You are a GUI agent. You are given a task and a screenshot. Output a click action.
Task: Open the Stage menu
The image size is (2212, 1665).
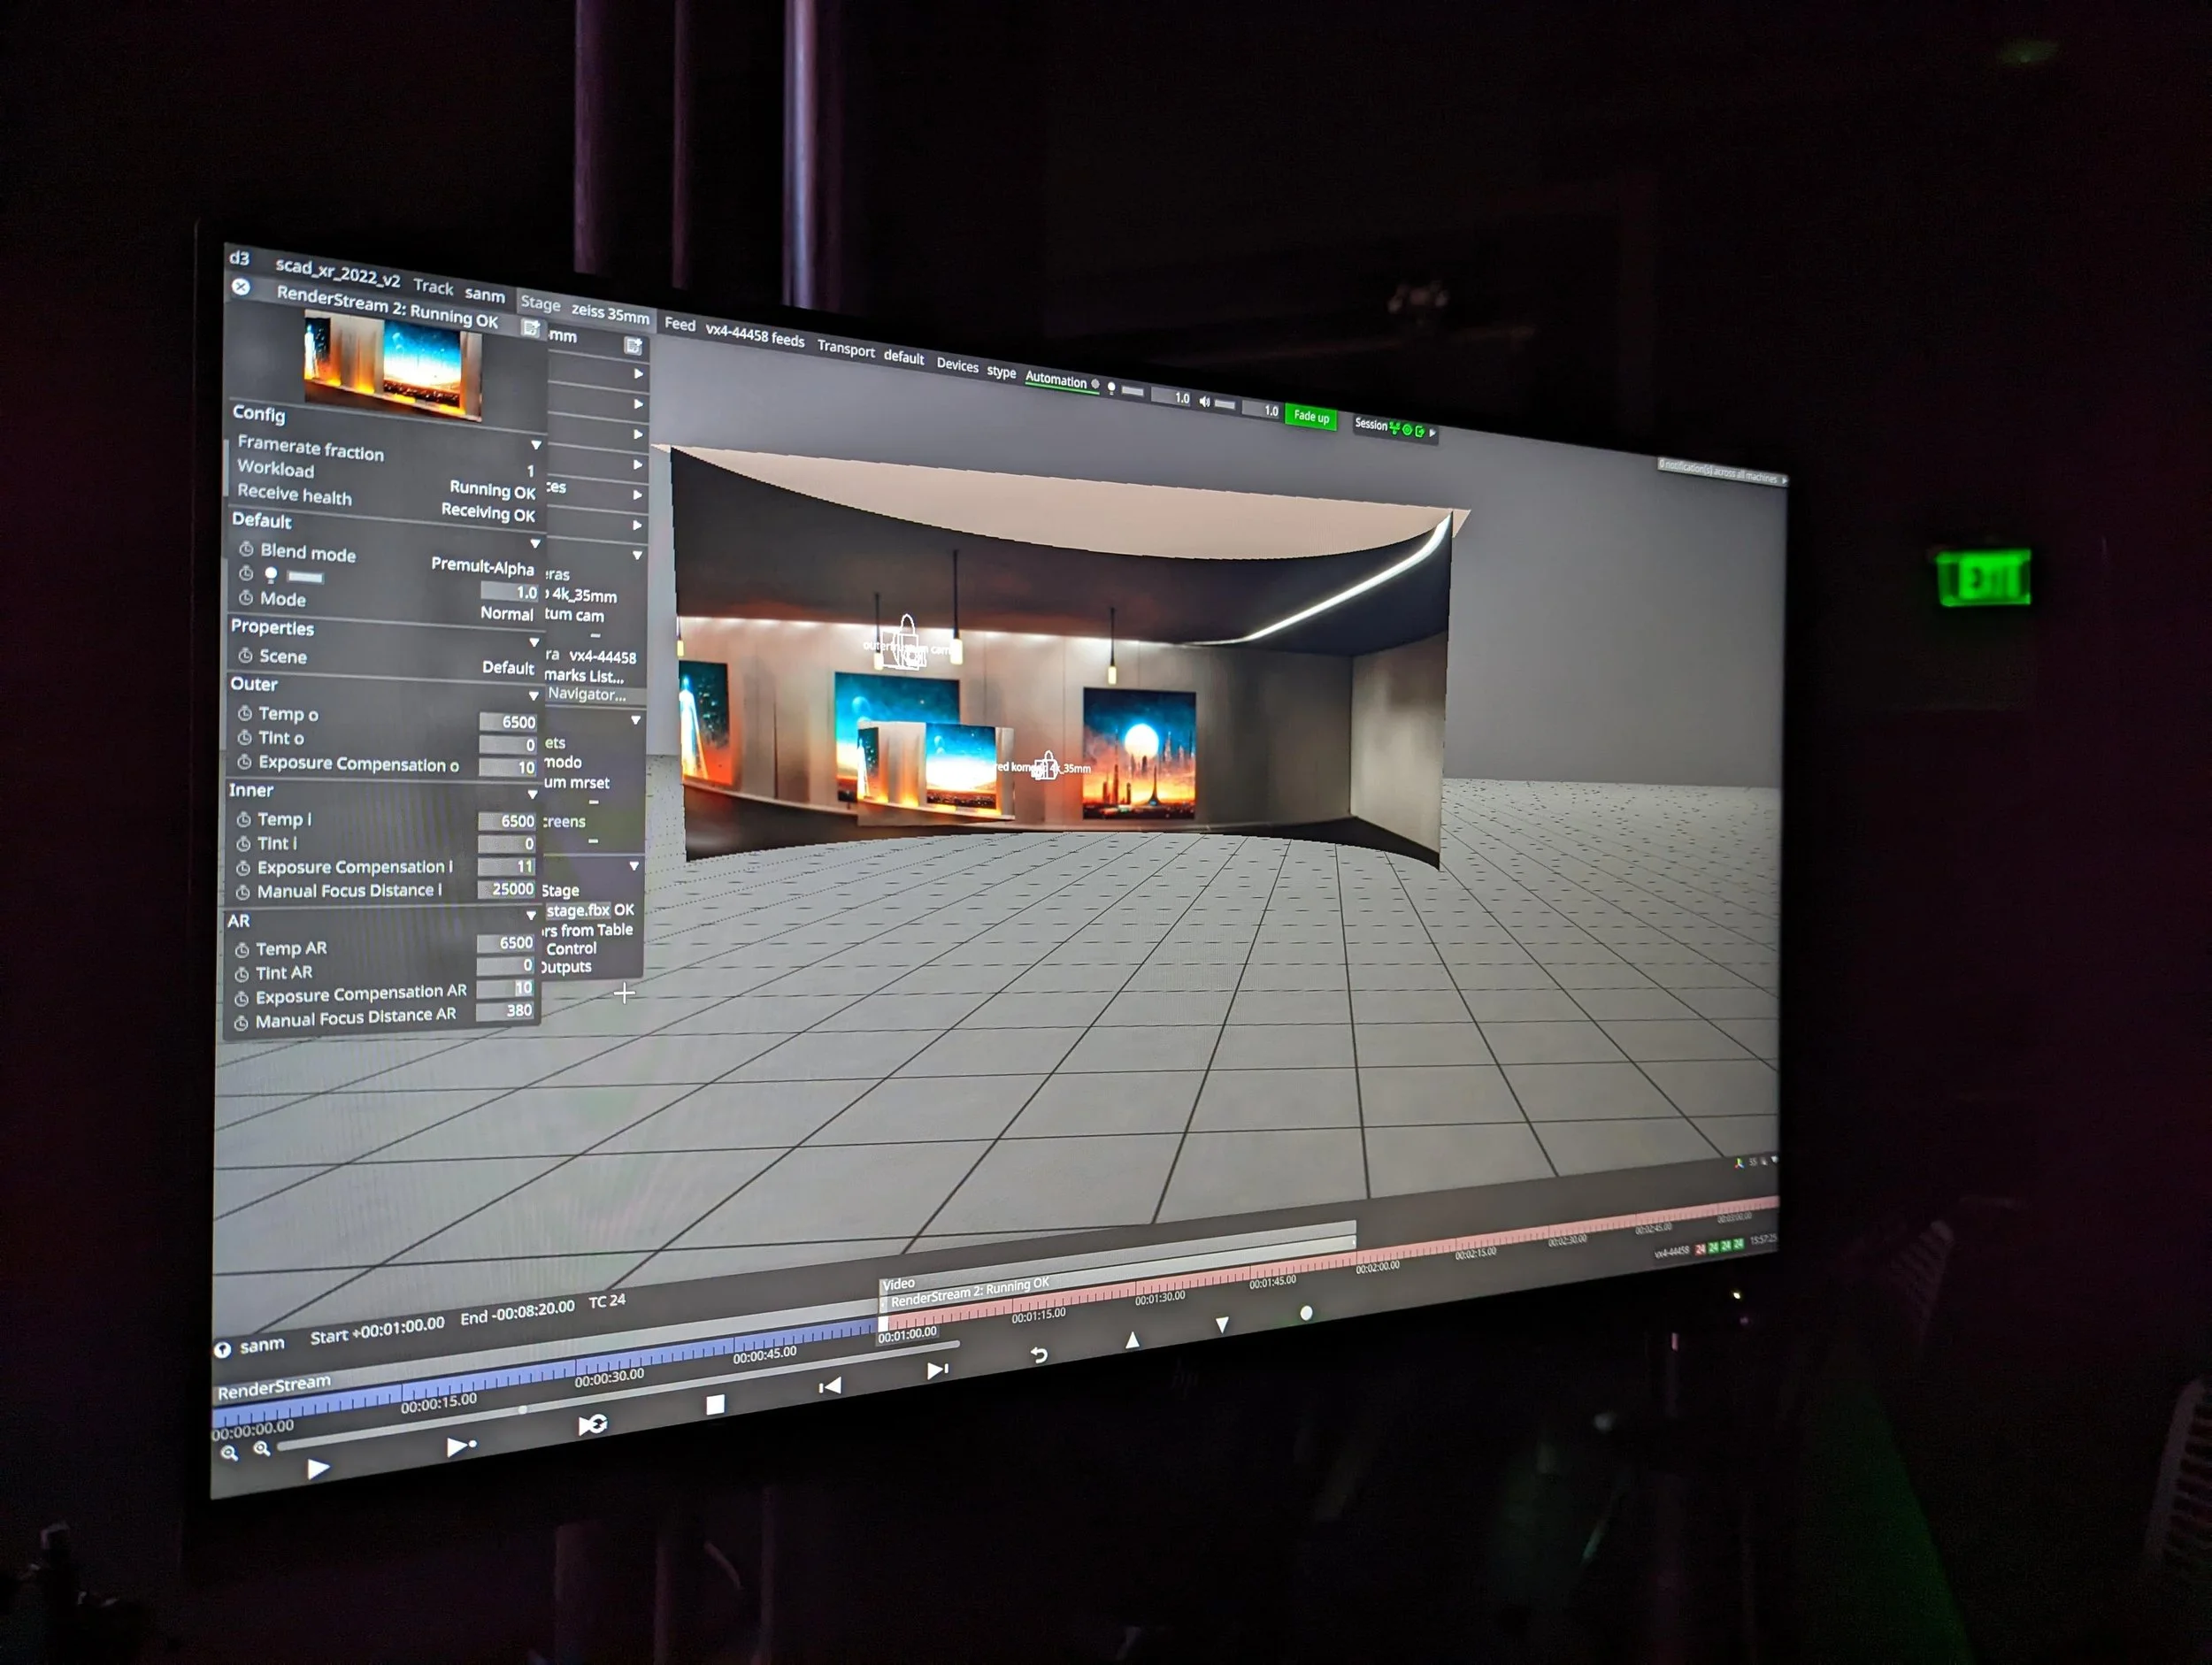pos(540,303)
